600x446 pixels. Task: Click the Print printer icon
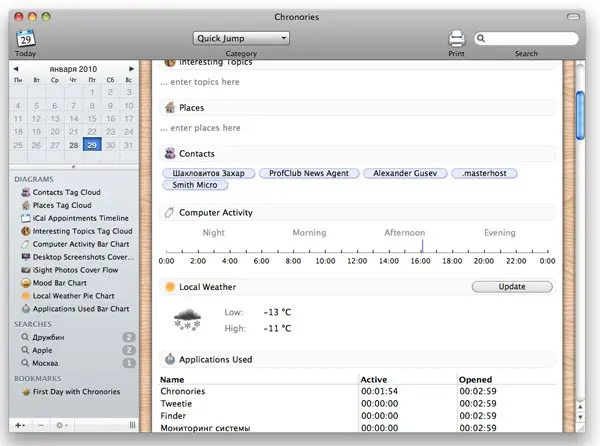coord(457,39)
